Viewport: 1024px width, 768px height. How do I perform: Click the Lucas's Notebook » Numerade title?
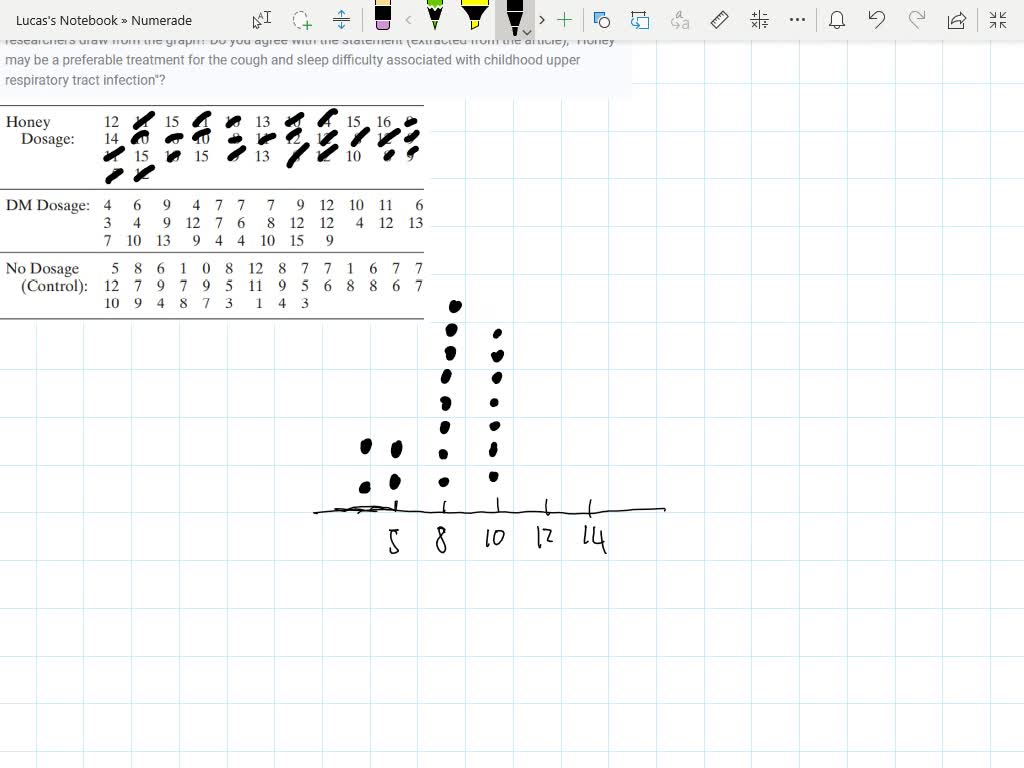tap(104, 20)
